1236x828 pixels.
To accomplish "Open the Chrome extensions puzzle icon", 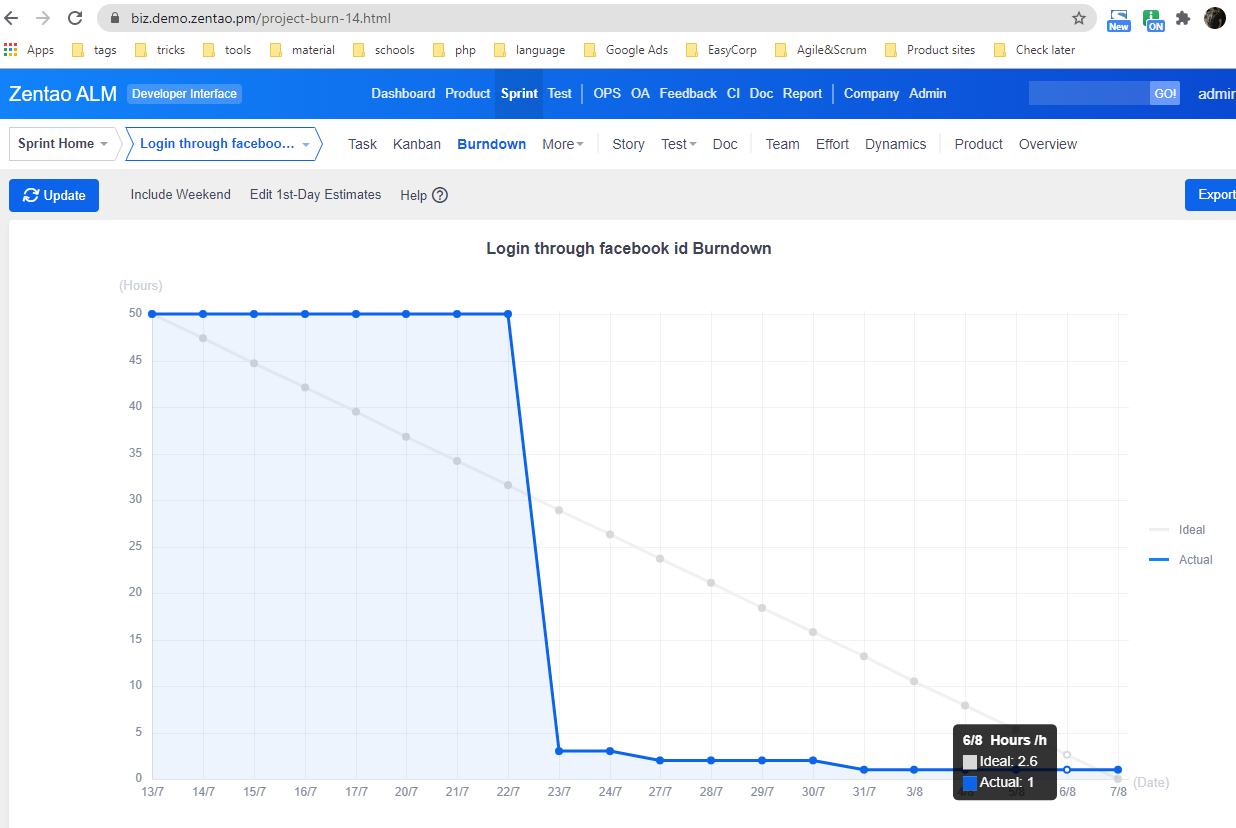I will (1183, 18).
